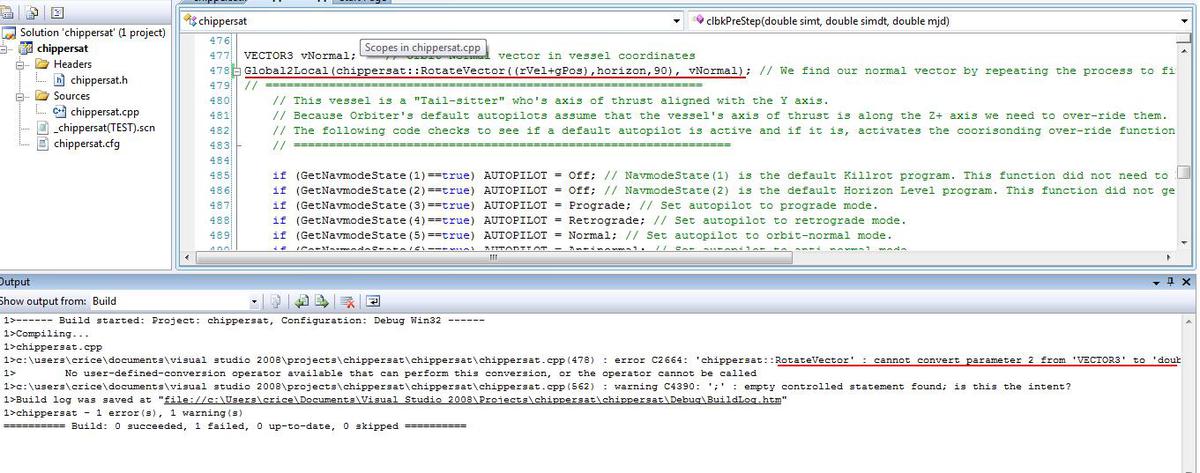
Task: Click the Build summary line in output
Action: pos(233,426)
